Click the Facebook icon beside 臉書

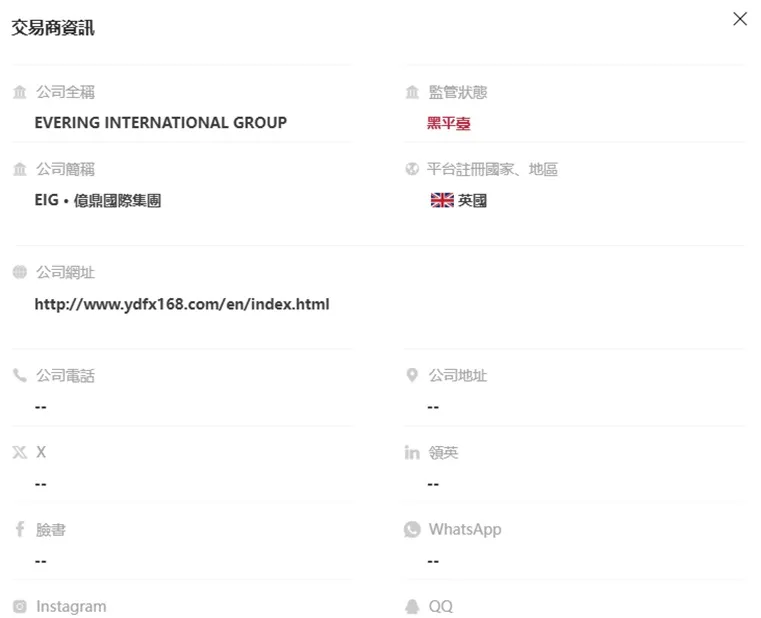click(x=19, y=529)
